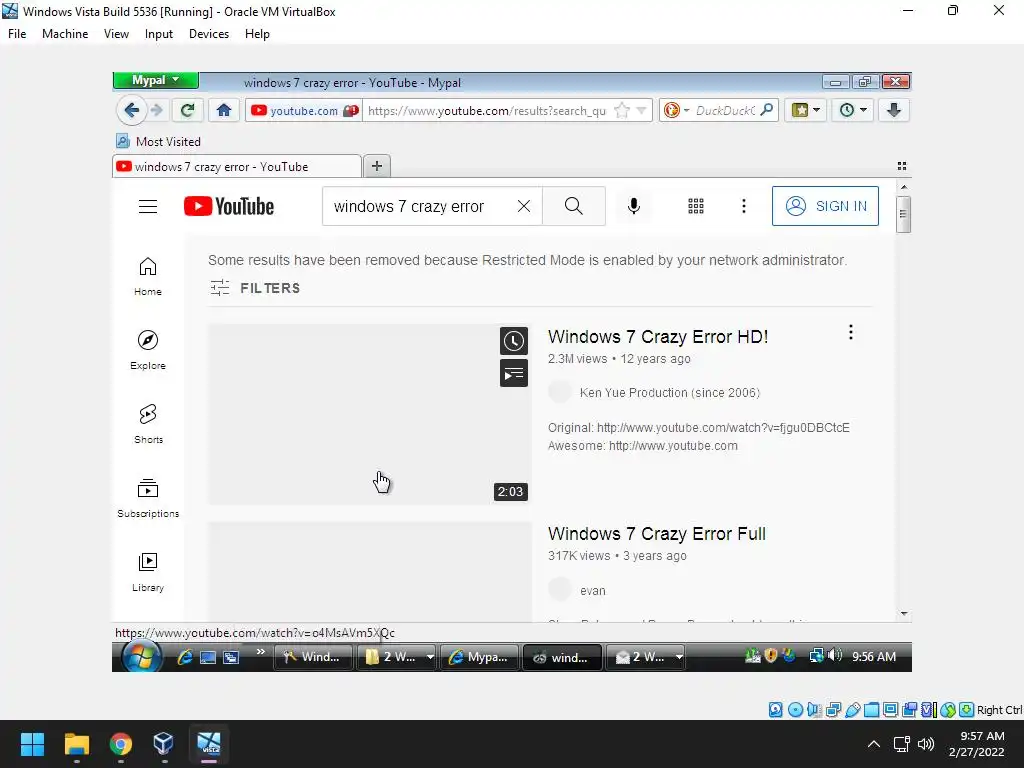
Task: Open options menu for Crazy Error HD result
Action: click(x=850, y=332)
